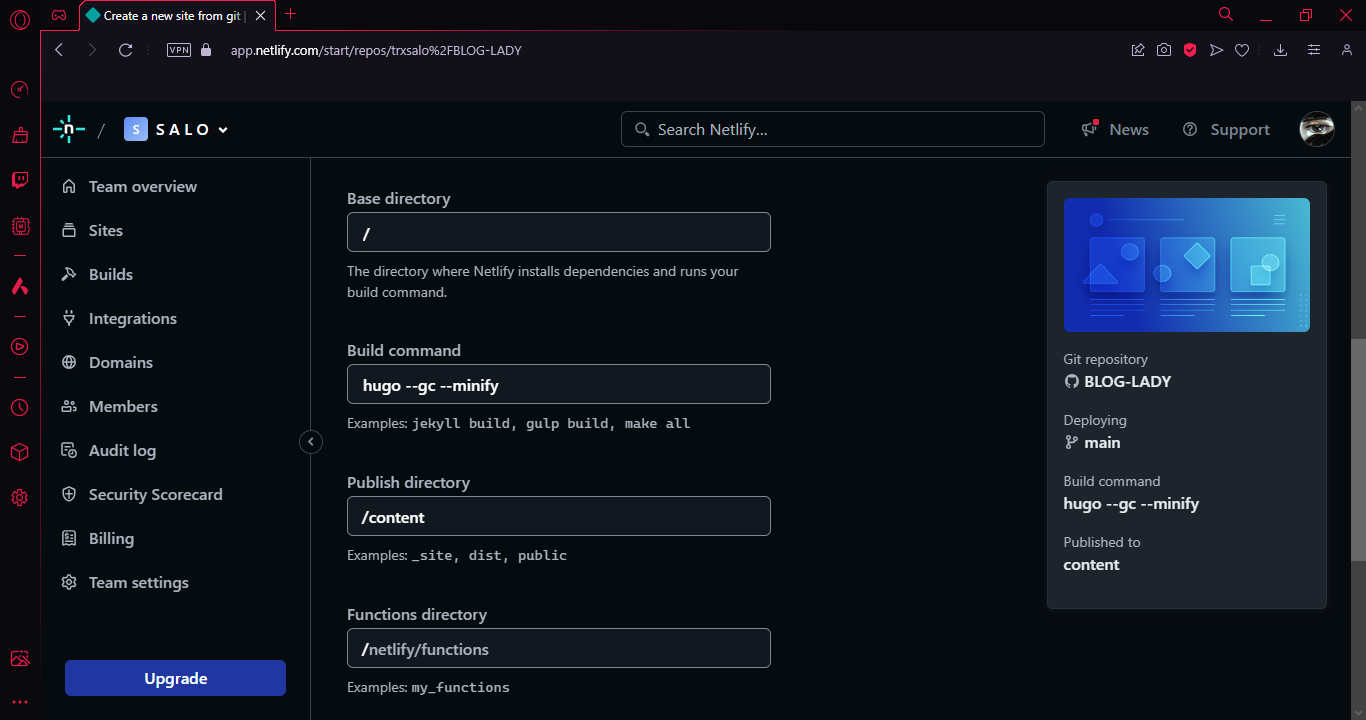
Task: Click the 'BLOG-LADY' repository name
Action: (1128, 381)
